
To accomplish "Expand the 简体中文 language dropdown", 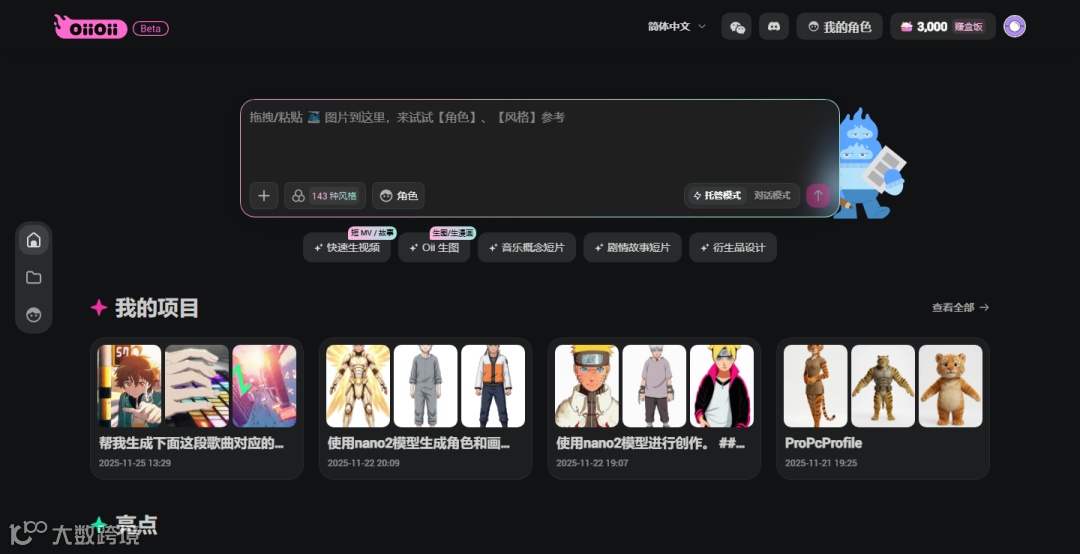I will pyautogui.click(x=677, y=27).
